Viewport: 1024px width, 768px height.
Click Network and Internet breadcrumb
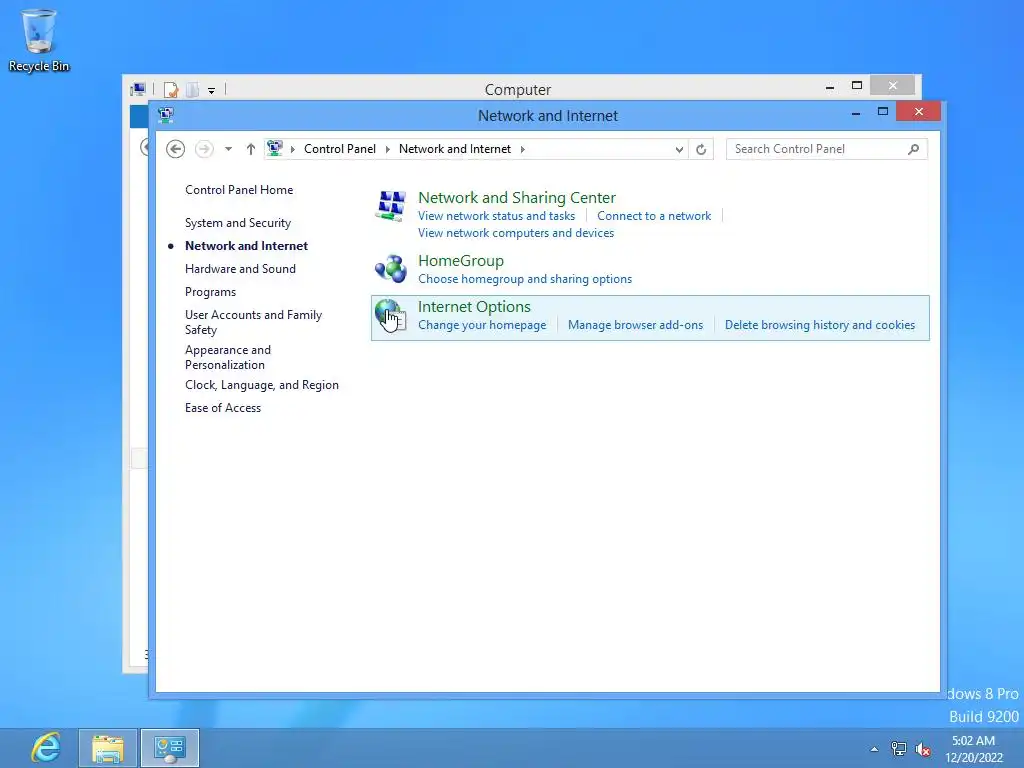[x=455, y=149]
